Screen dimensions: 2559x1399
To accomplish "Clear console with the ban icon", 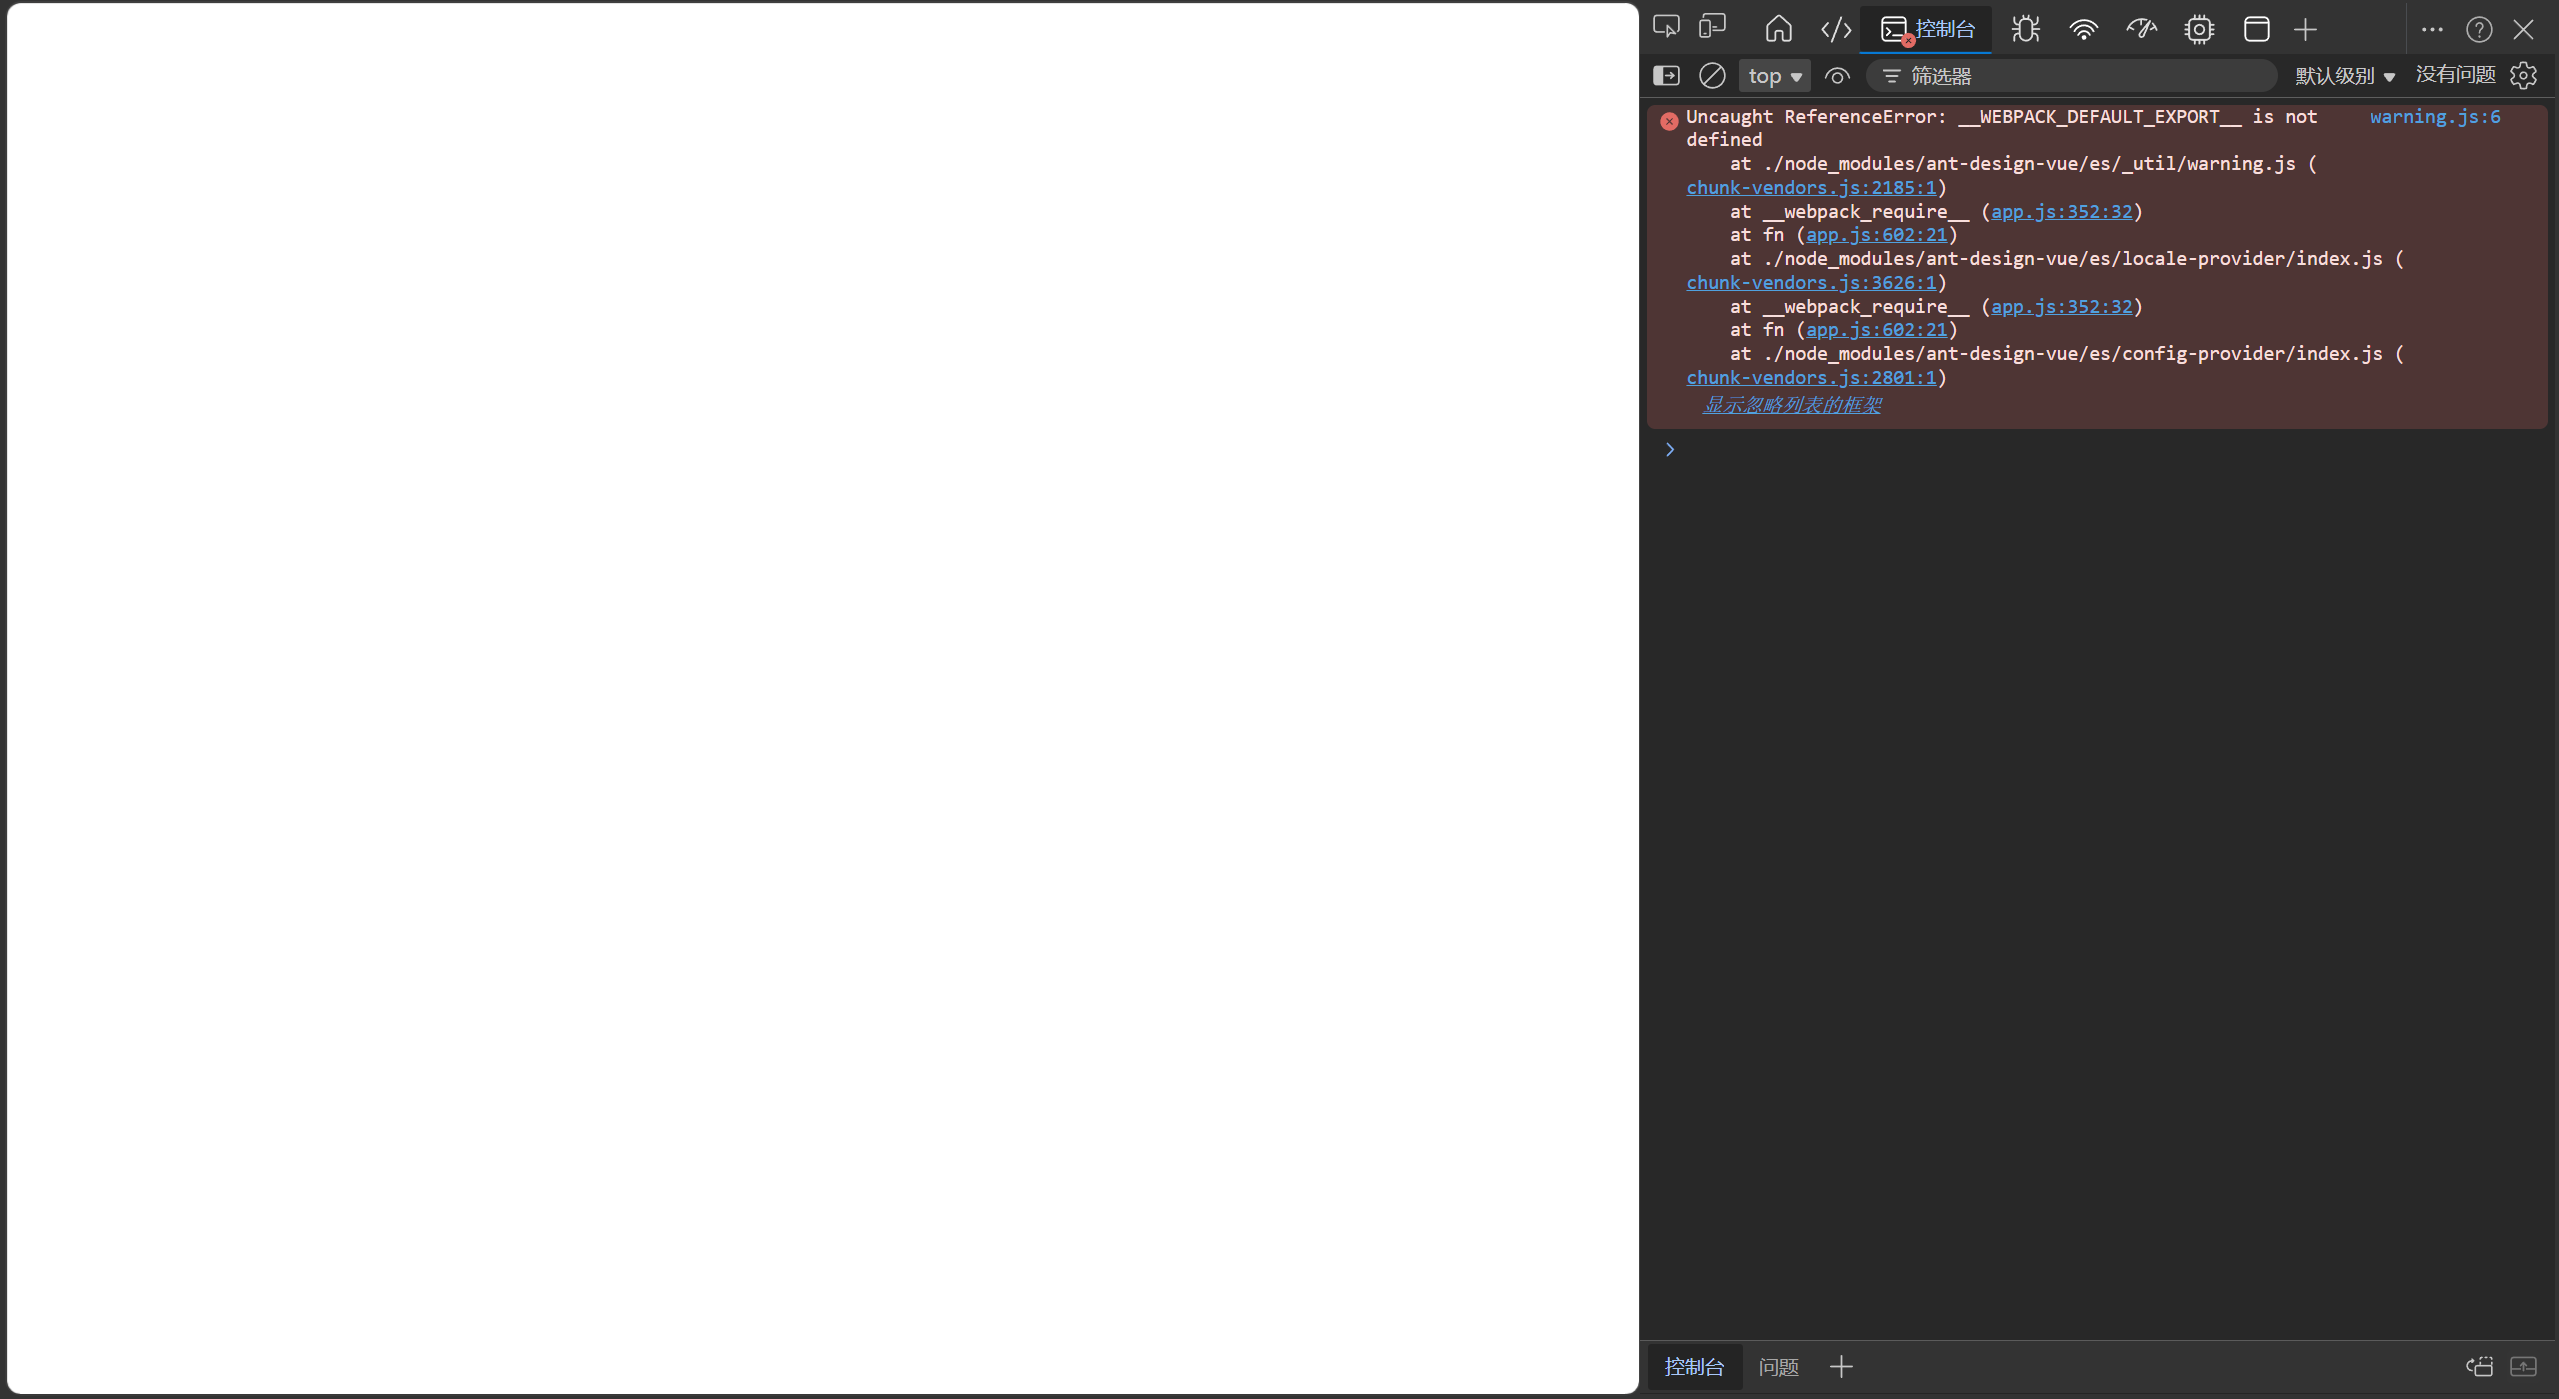I will coord(1712,76).
